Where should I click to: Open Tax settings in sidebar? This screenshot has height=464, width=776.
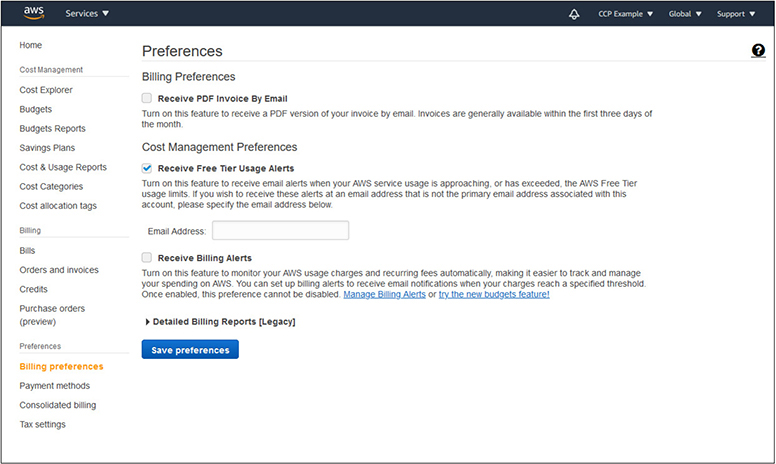pos(42,424)
